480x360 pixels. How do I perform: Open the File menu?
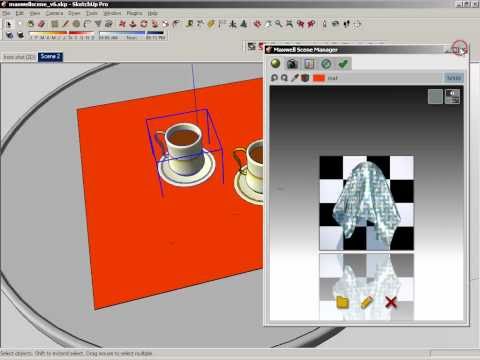(6, 13)
